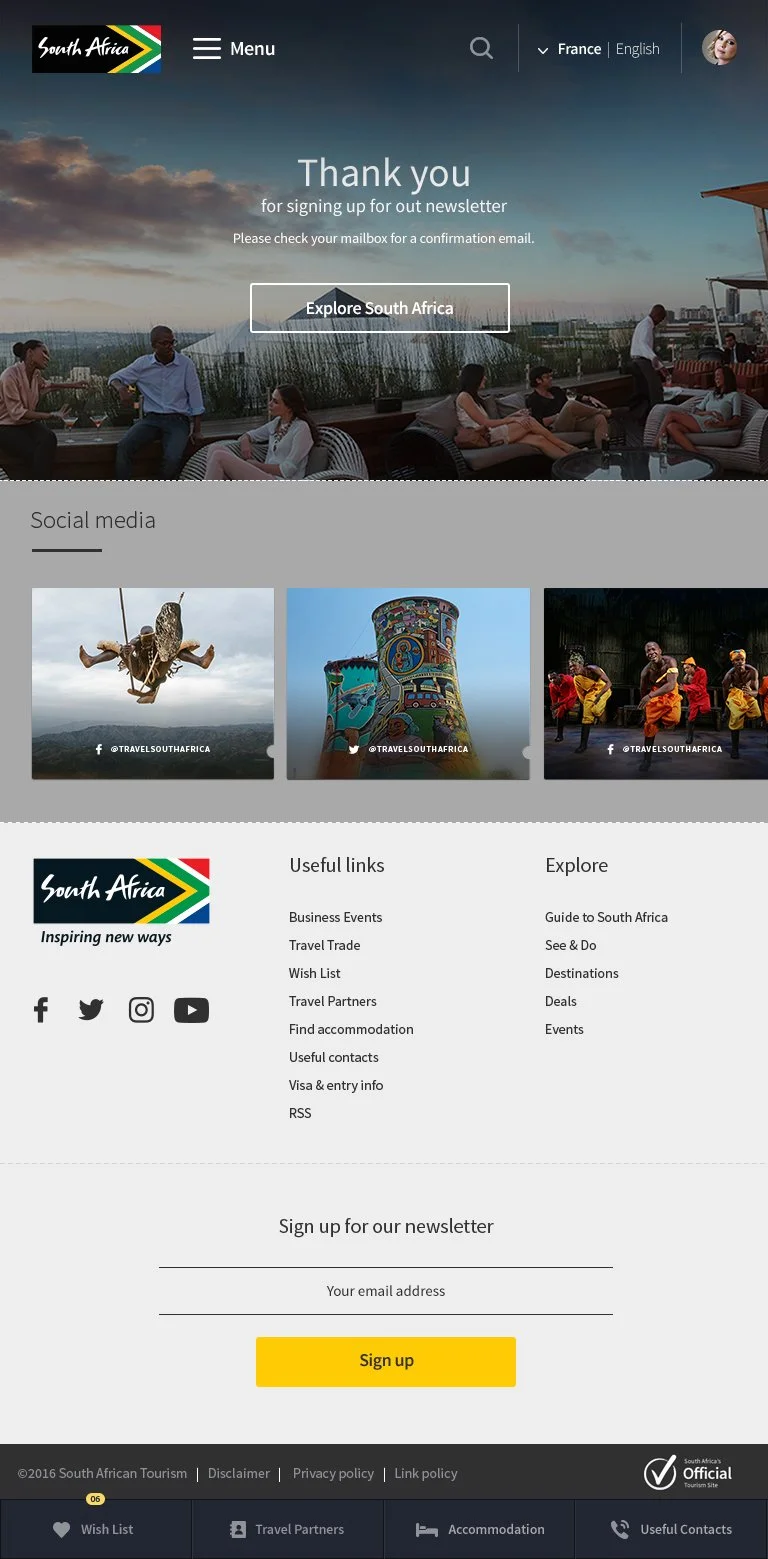Open Guide to South Africa link
Image resolution: width=768 pixels, height=1559 pixels.
pyautogui.click(x=606, y=917)
